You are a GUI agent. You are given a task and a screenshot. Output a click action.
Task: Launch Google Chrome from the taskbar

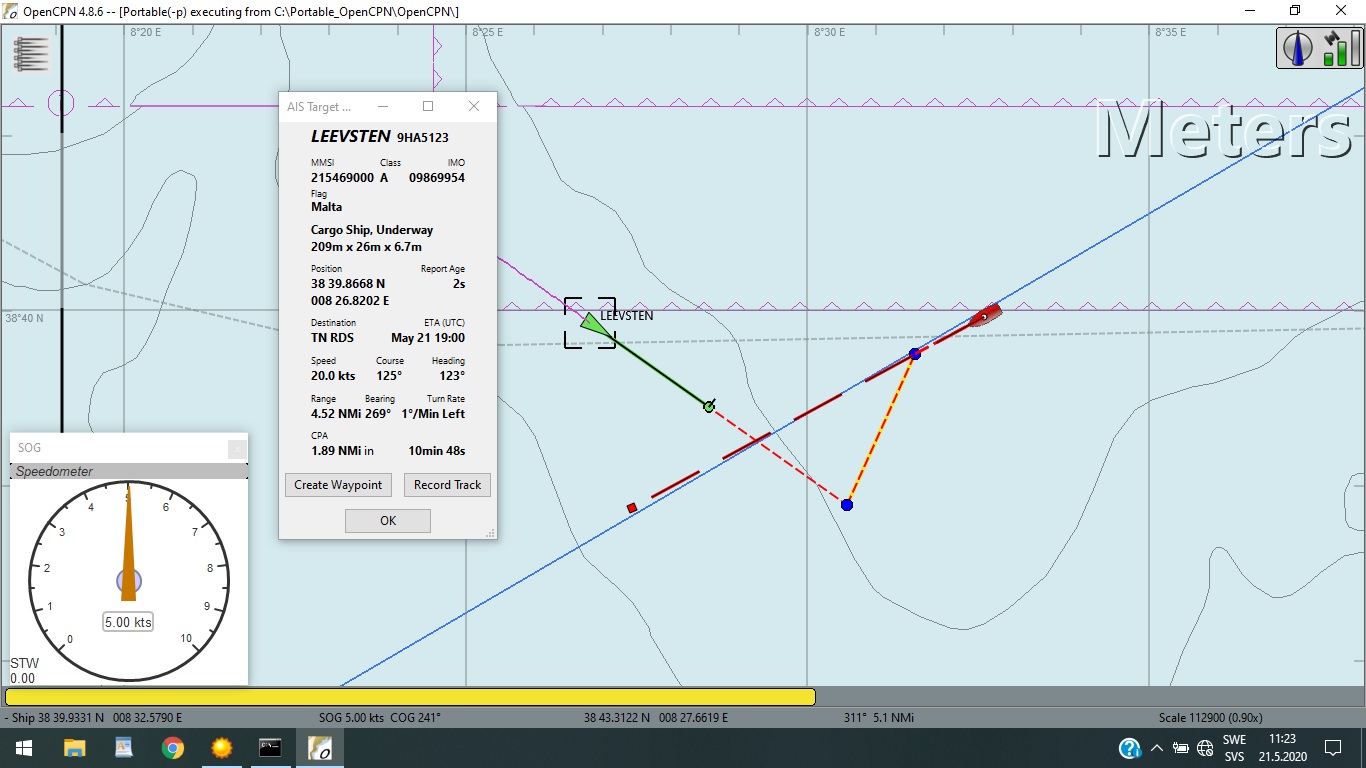(173, 748)
